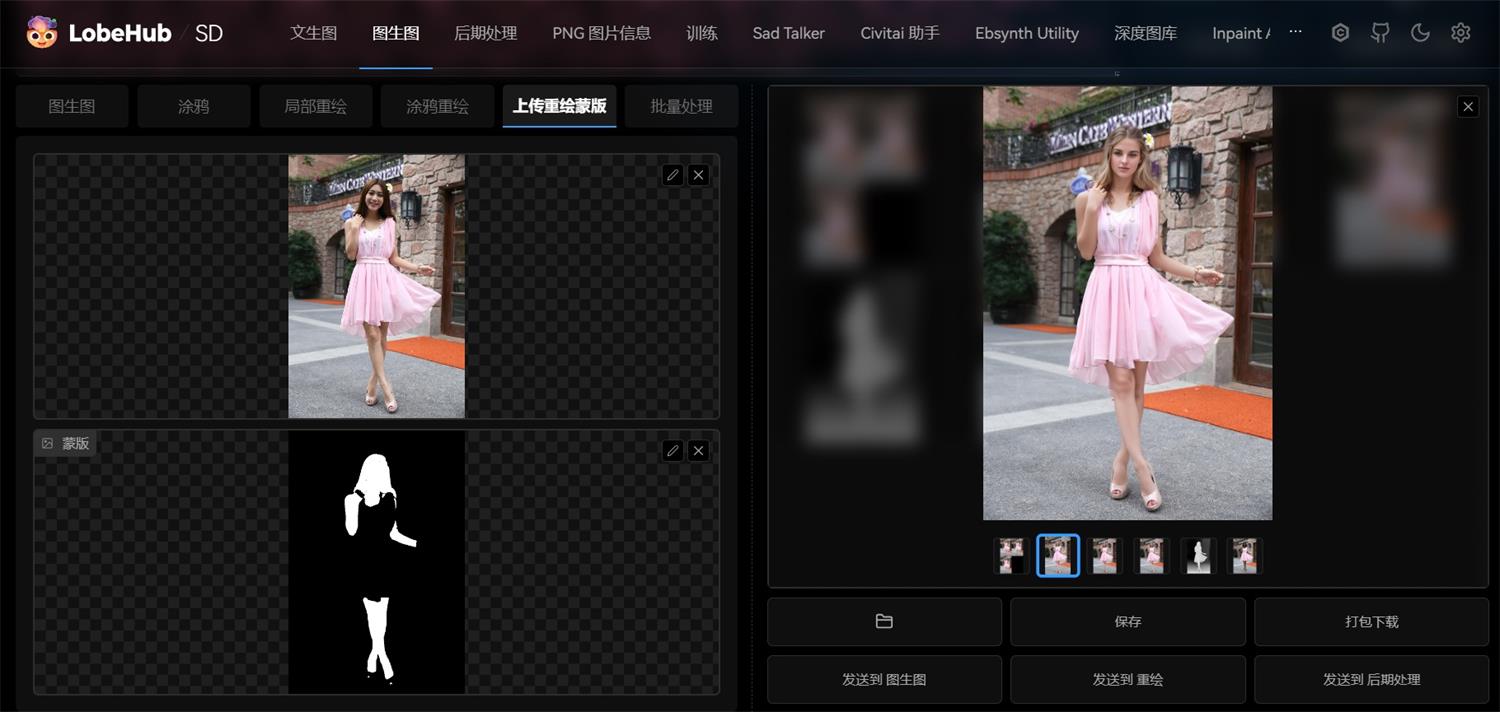Click the 保存 button

click(1128, 622)
